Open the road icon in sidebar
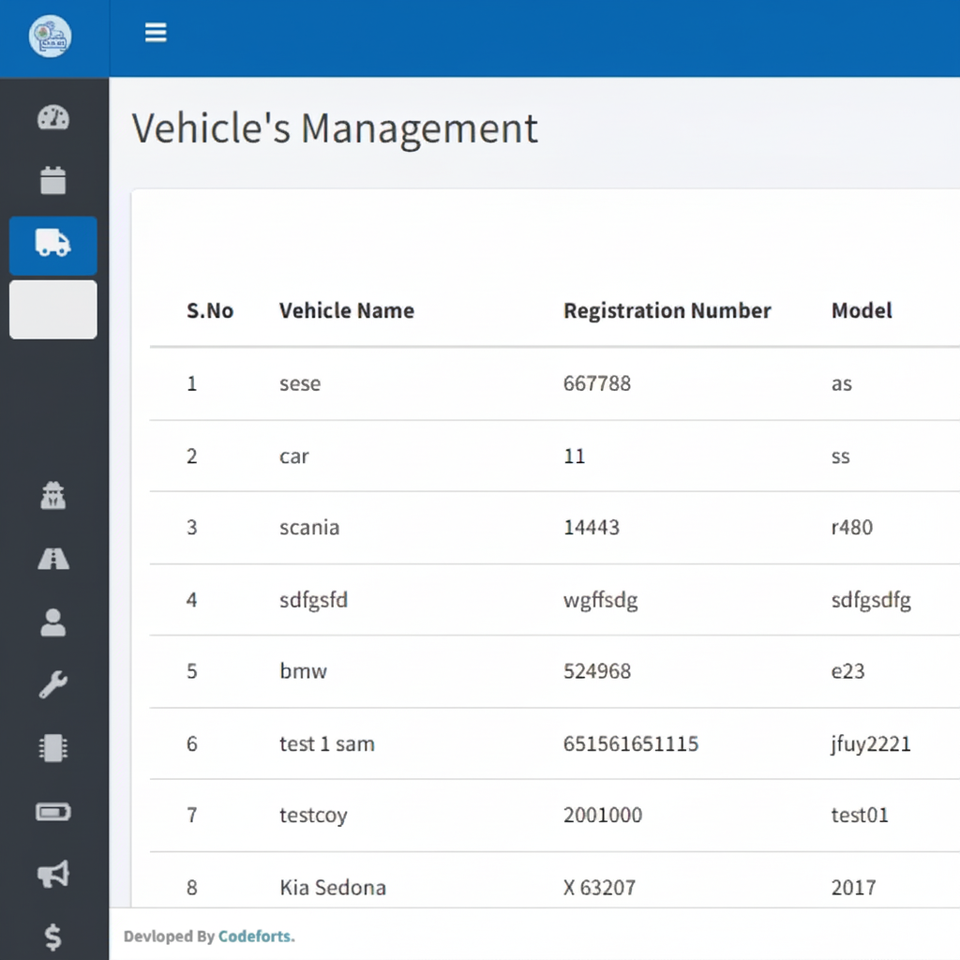 click(53, 559)
